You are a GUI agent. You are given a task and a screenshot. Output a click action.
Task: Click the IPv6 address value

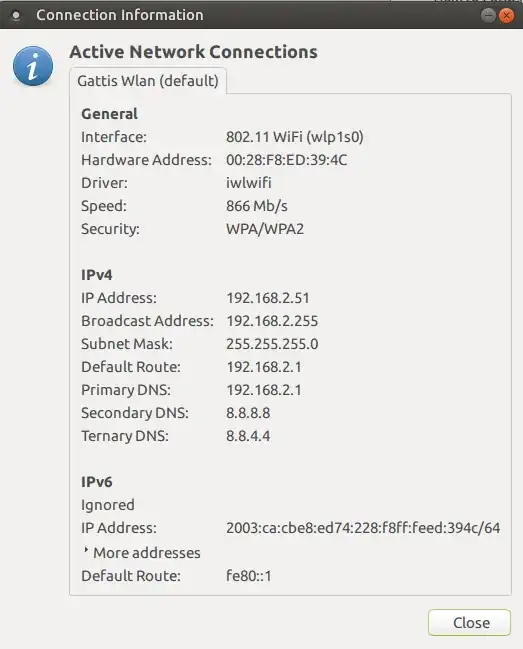(363, 528)
